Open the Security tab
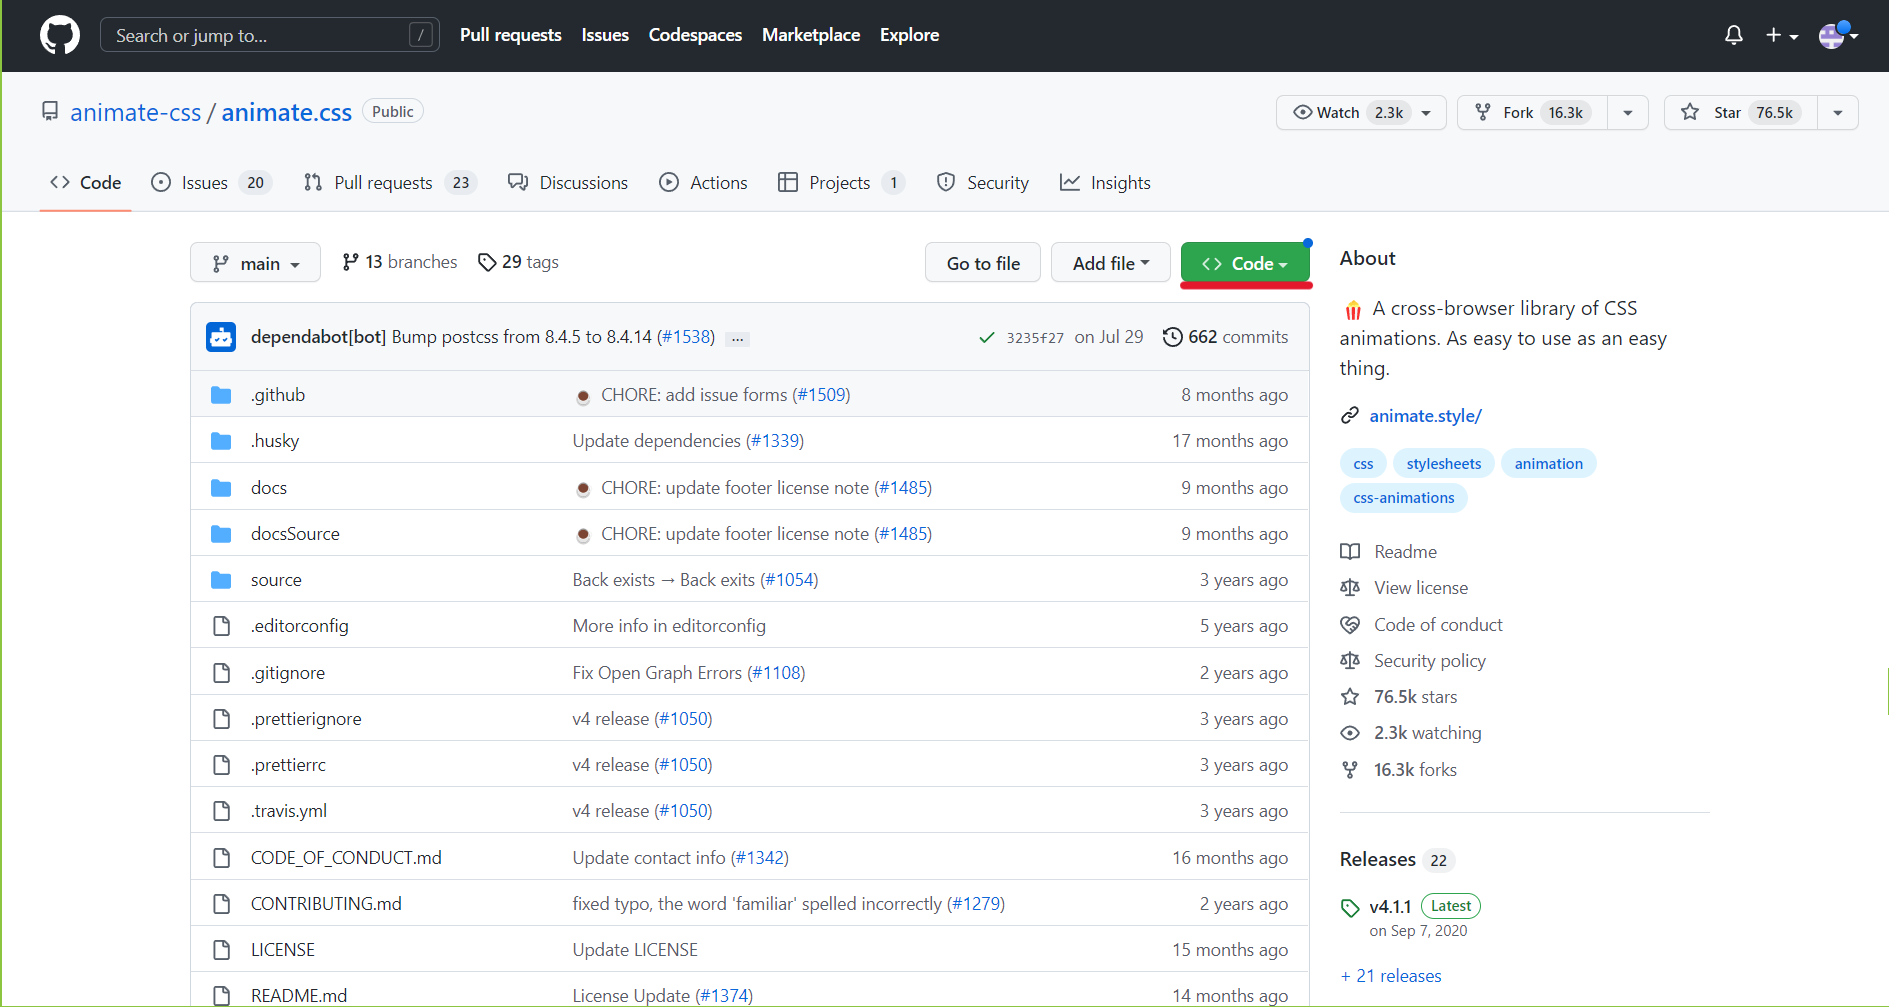This screenshot has width=1889, height=1007. (983, 183)
